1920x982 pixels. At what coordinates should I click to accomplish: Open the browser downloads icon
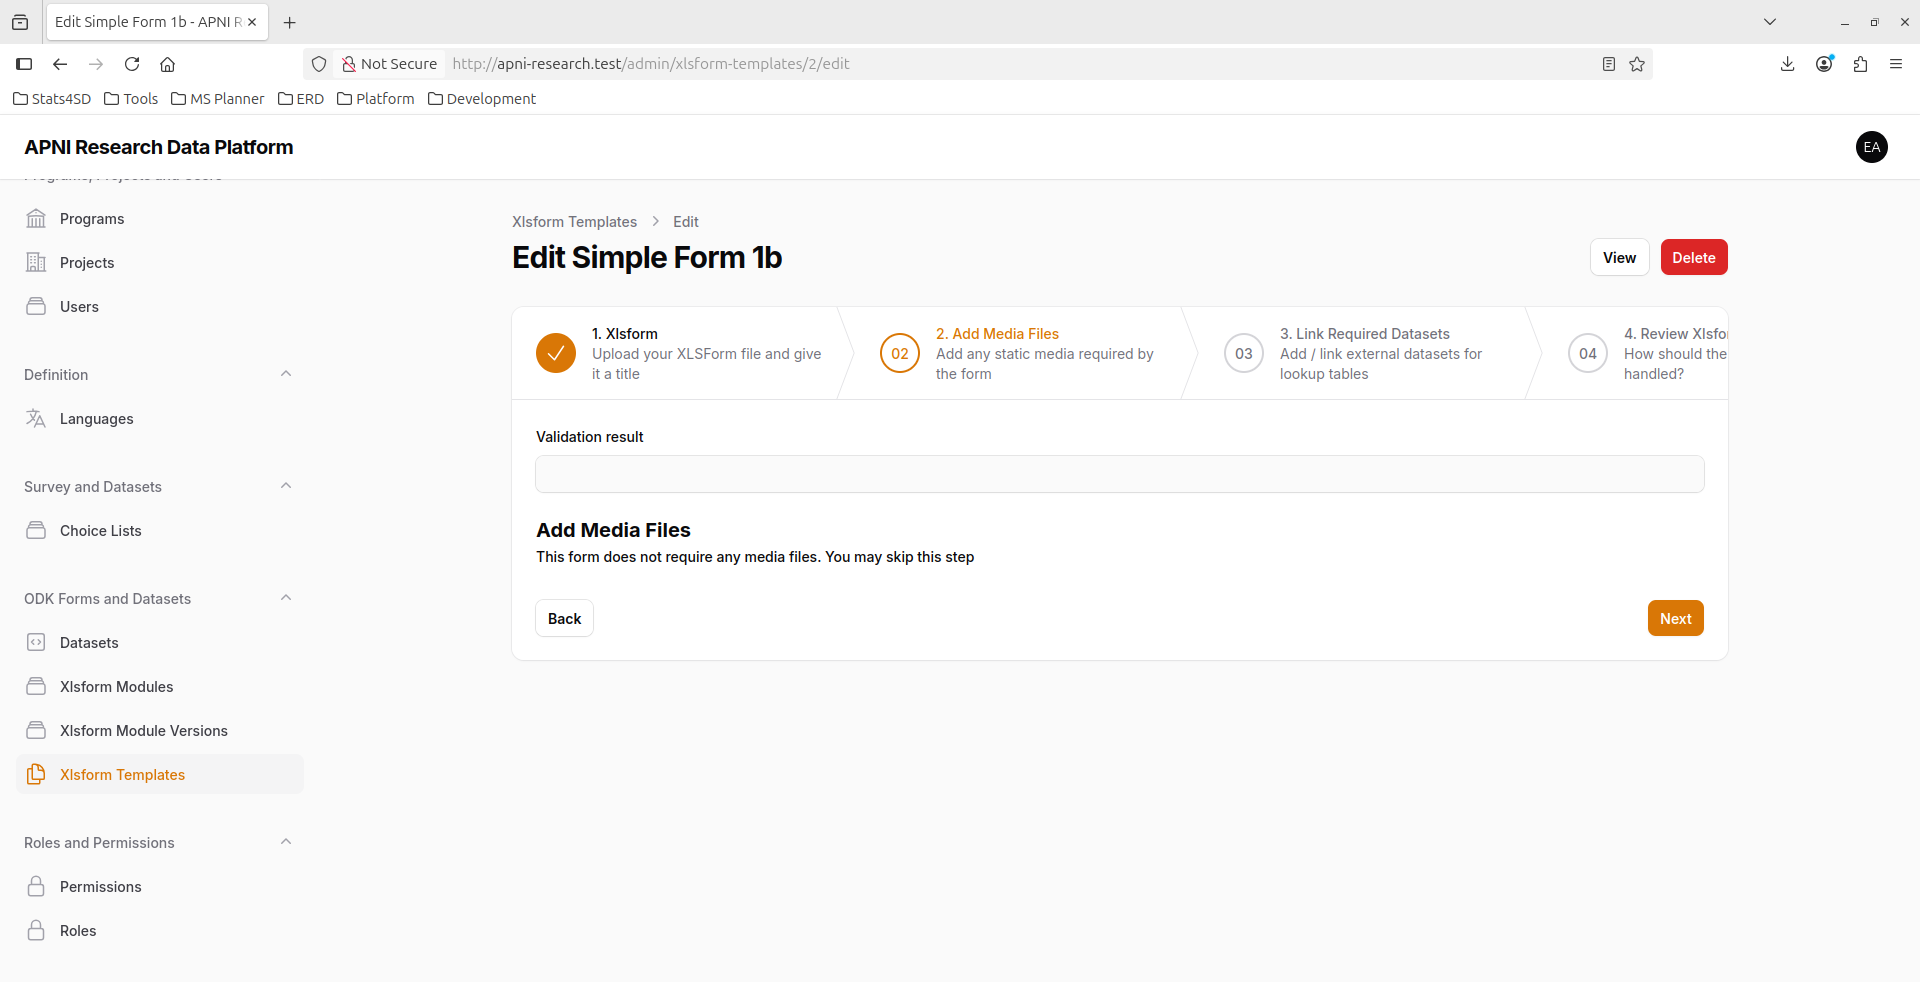(x=1787, y=64)
